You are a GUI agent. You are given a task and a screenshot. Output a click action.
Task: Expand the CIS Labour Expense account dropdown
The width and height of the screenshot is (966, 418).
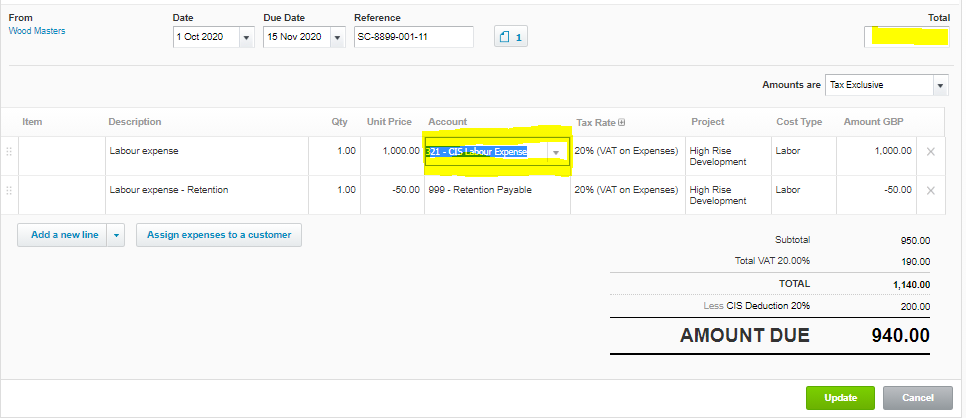[556, 152]
